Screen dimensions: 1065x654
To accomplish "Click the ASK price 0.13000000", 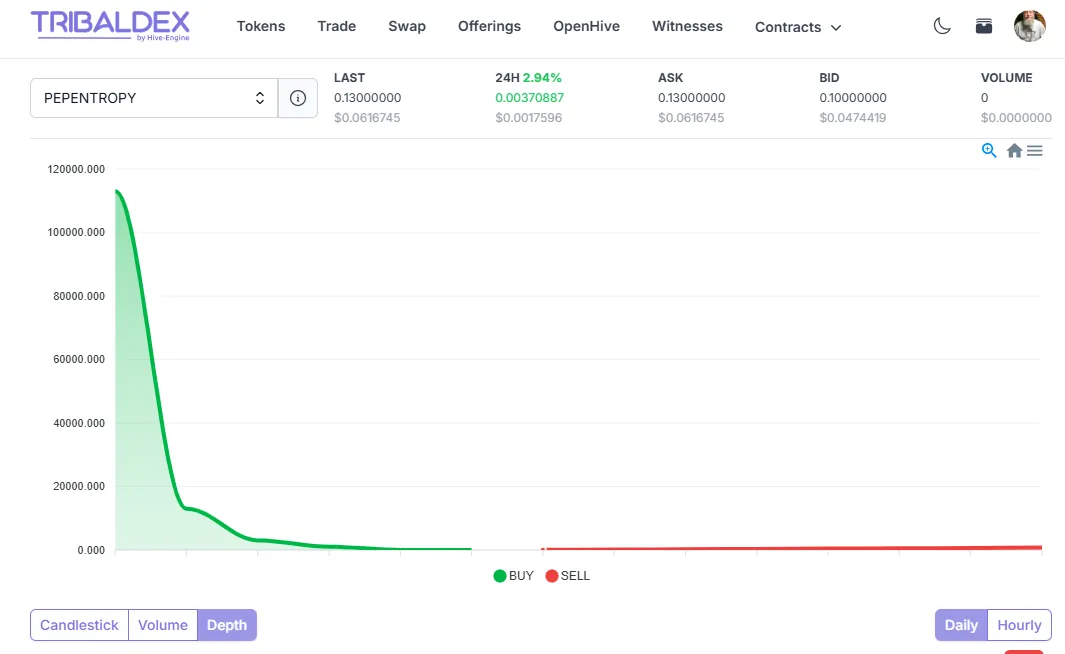I will coord(691,98).
